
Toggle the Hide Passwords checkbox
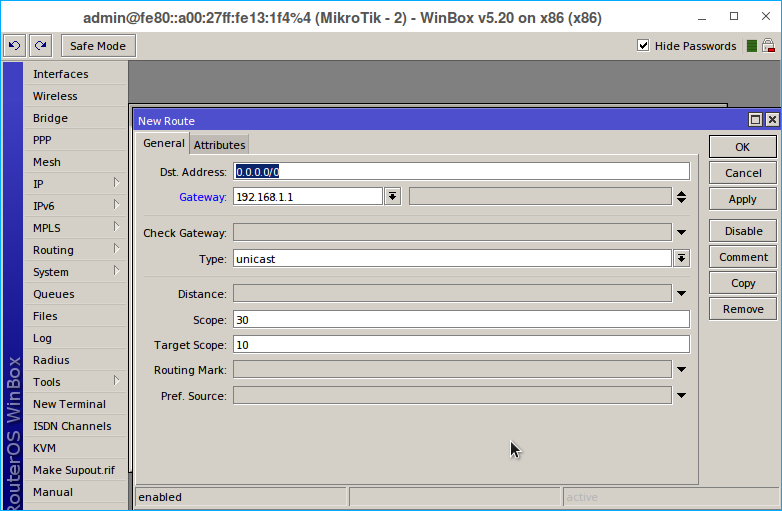pyautogui.click(x=643, y=46)
